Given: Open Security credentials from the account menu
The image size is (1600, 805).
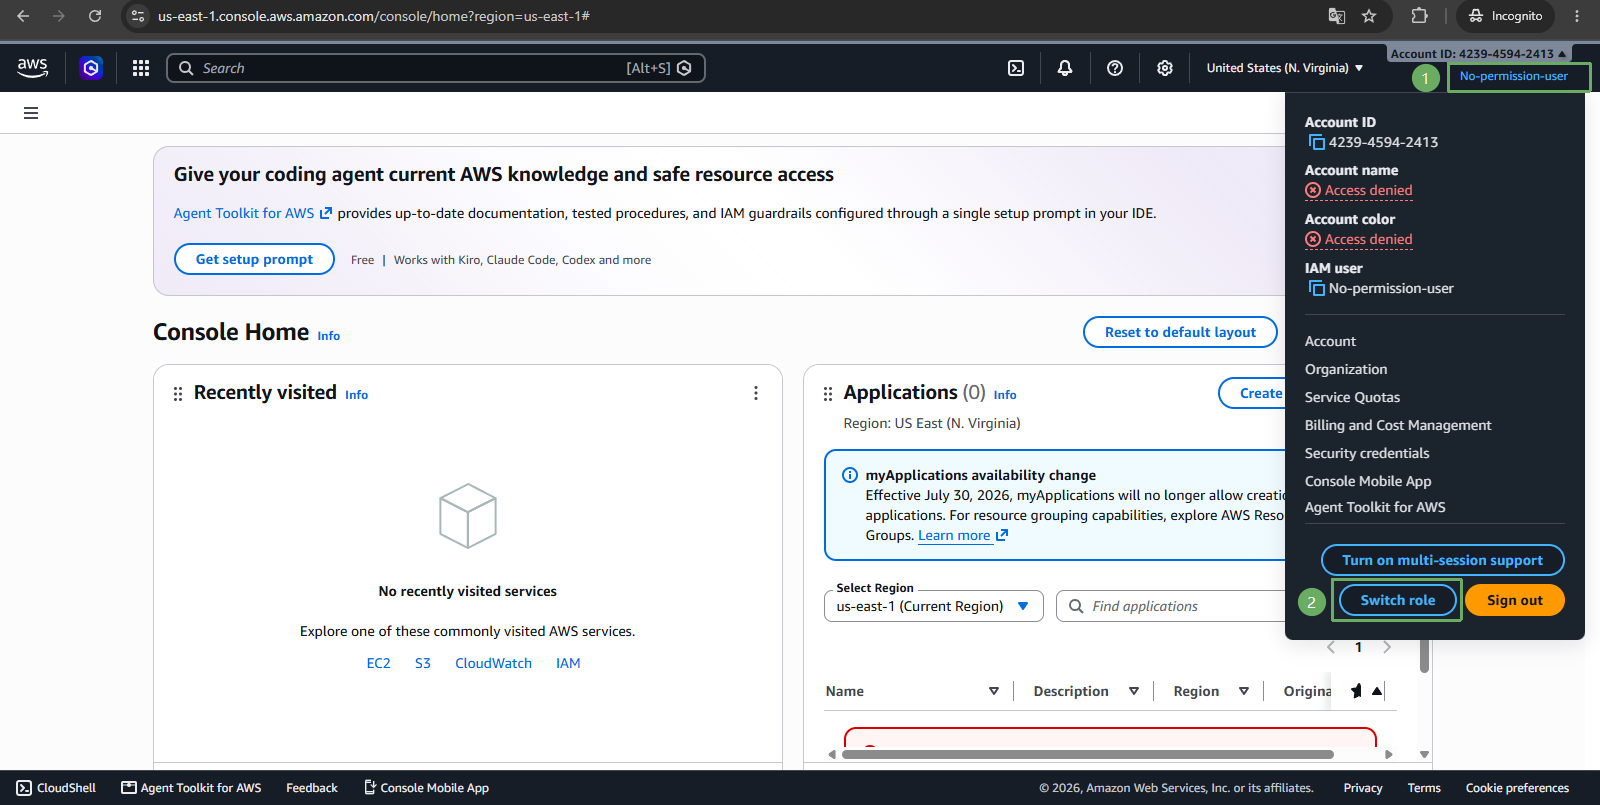Looking at the screenshot, I should coord(1367,453).
